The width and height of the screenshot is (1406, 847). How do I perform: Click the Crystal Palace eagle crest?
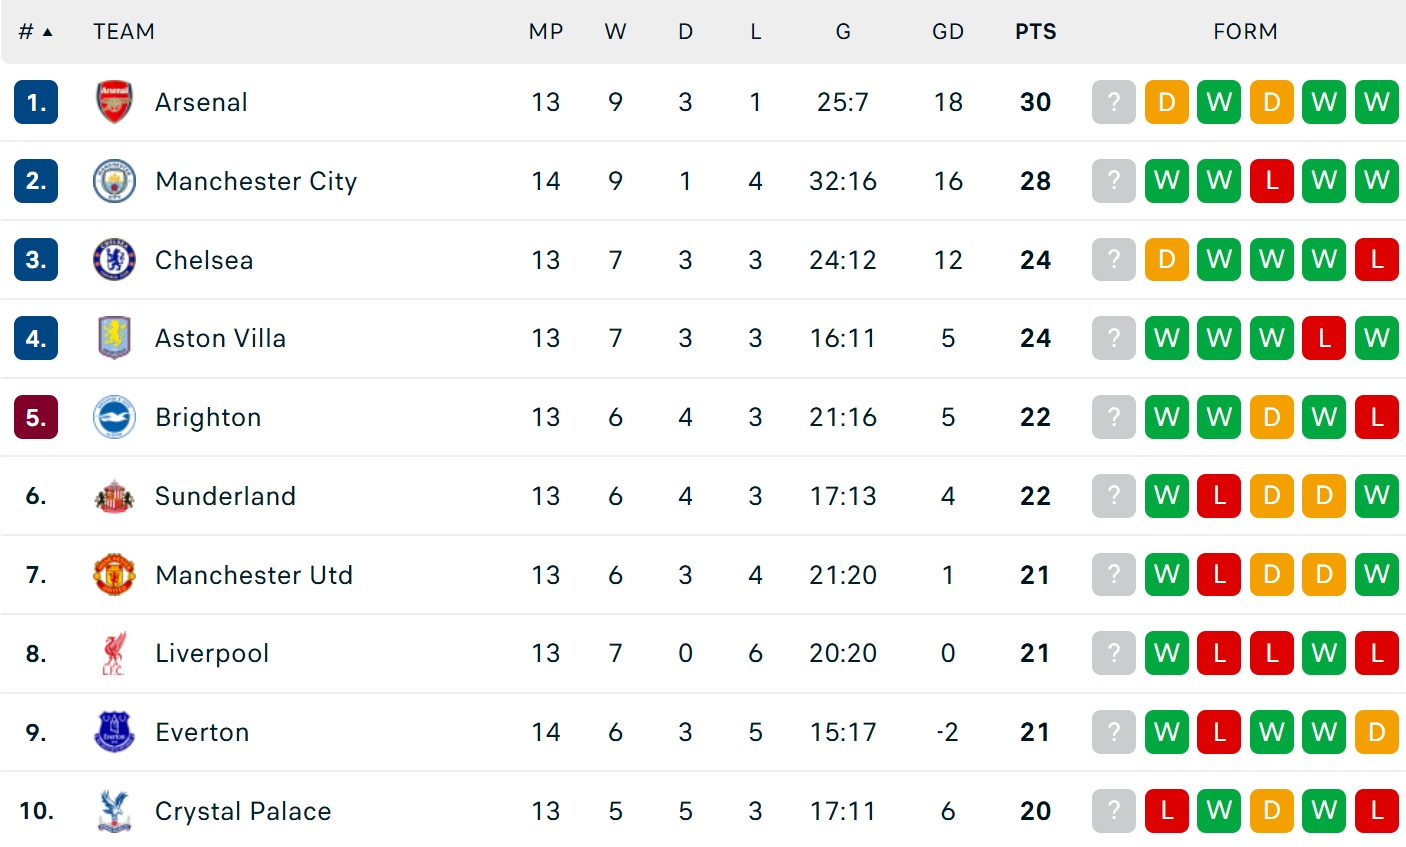click(x=114, y=811)
